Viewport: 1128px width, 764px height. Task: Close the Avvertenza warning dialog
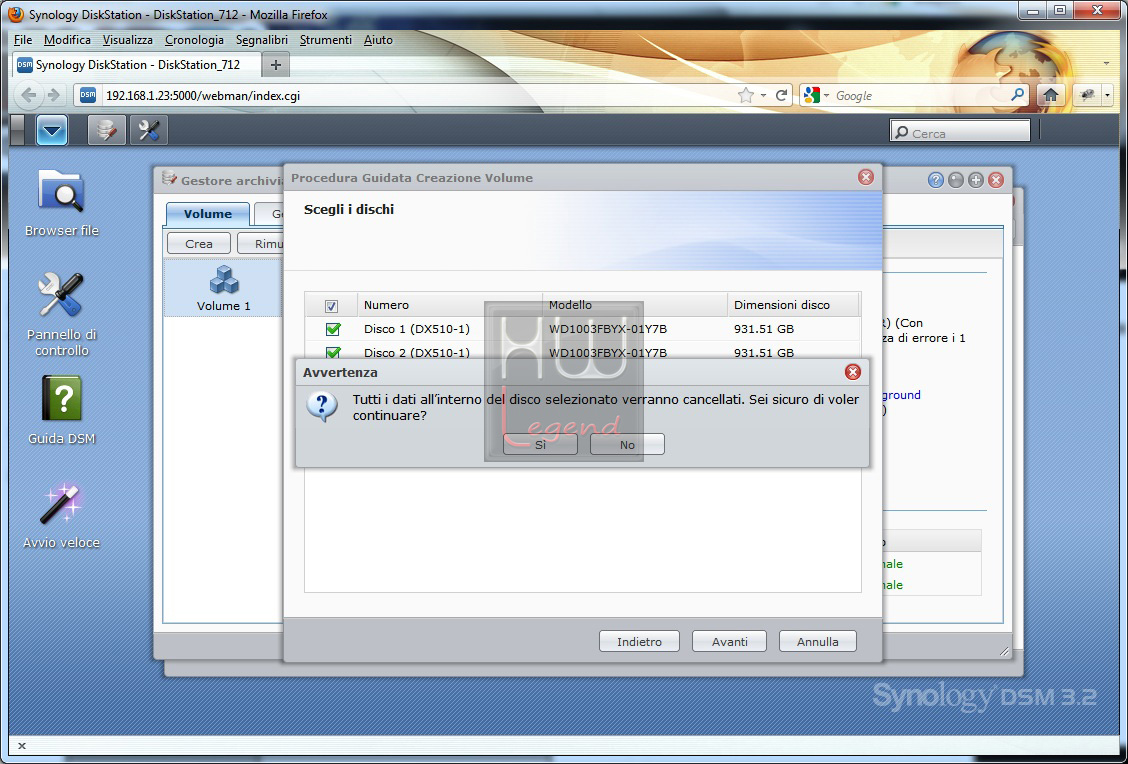pyautogui.click(x=852, y=372)
